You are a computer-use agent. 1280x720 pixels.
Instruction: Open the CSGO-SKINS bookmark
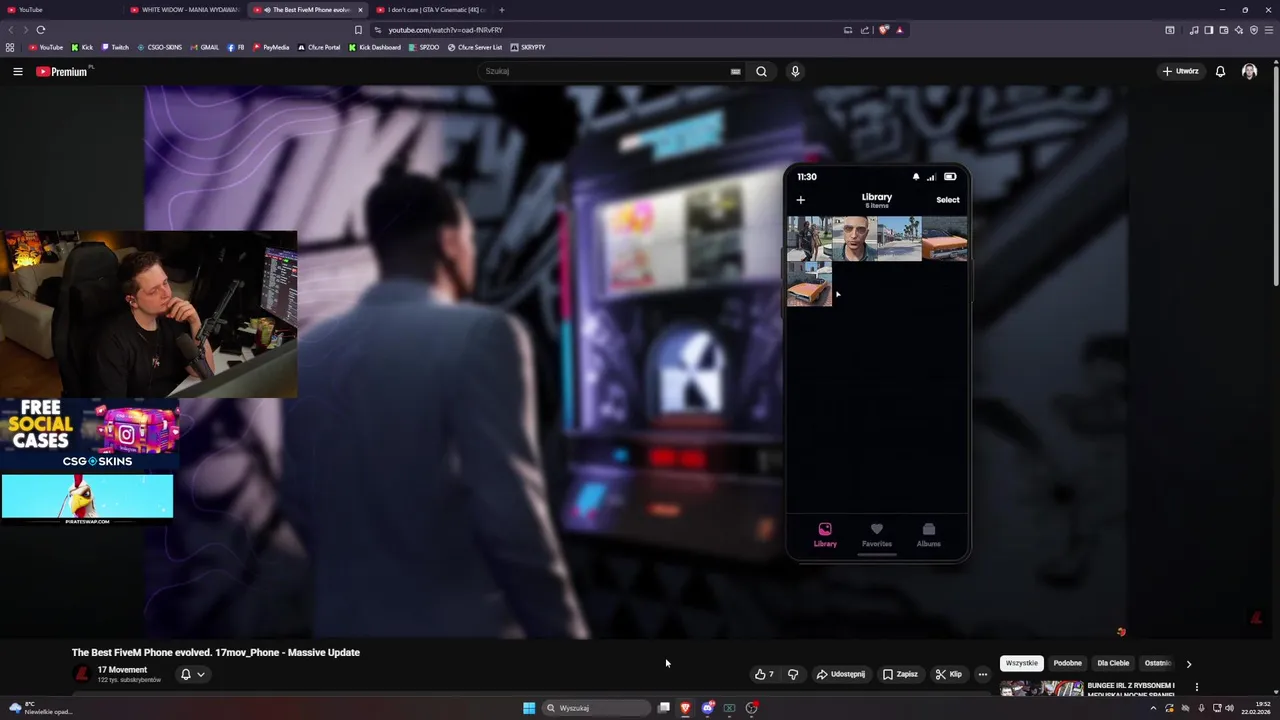tap(160, 47)
